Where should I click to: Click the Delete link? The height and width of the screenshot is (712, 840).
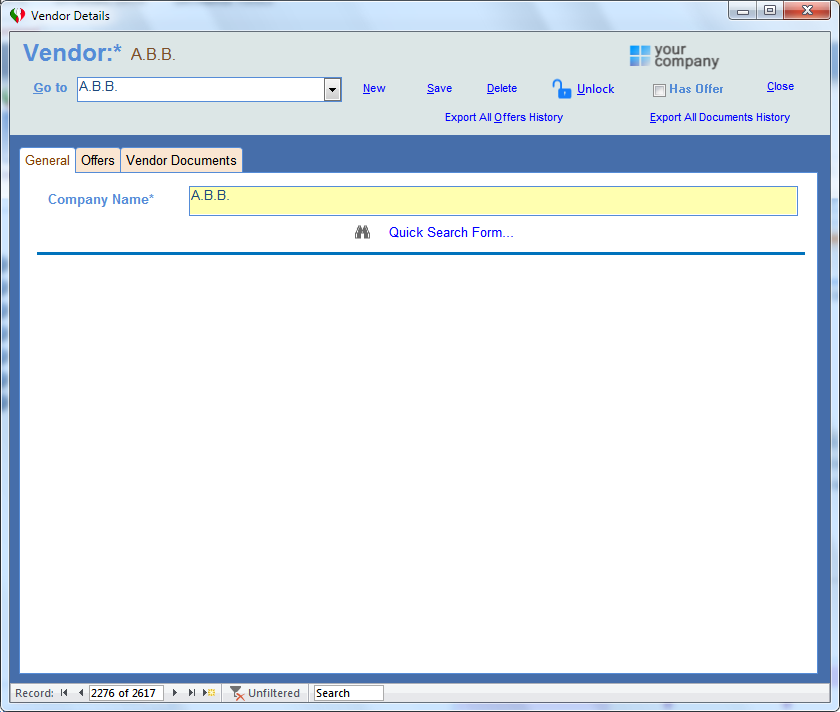point(501,88)
